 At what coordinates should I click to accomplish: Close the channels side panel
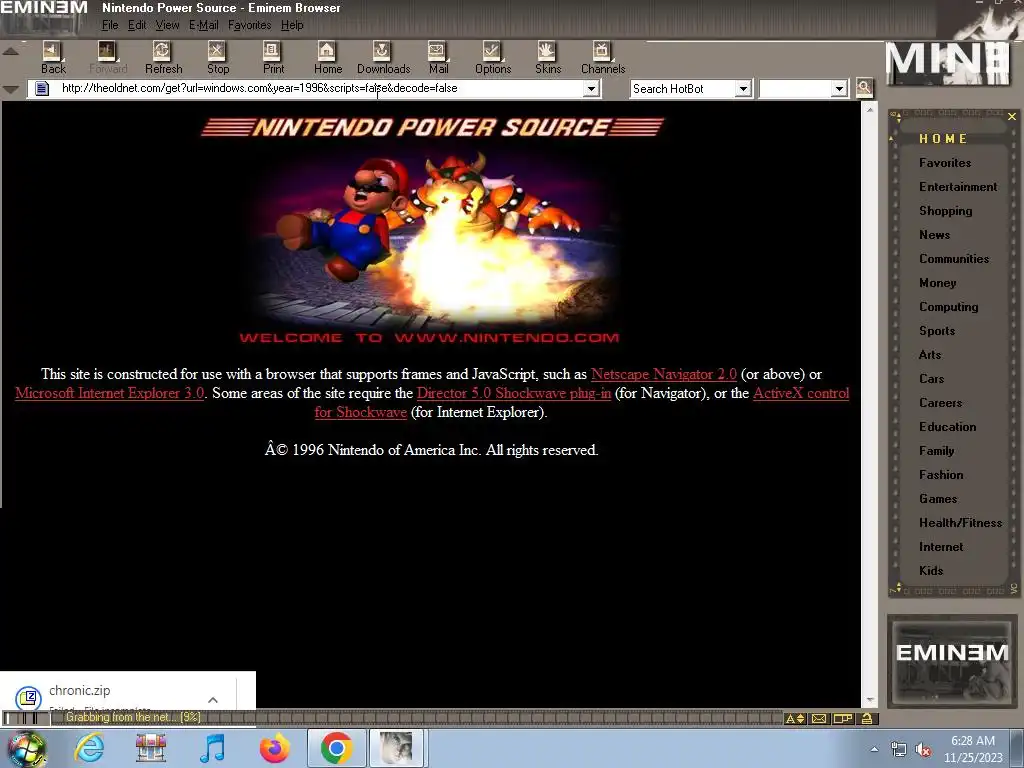(x=1012, y=116)
